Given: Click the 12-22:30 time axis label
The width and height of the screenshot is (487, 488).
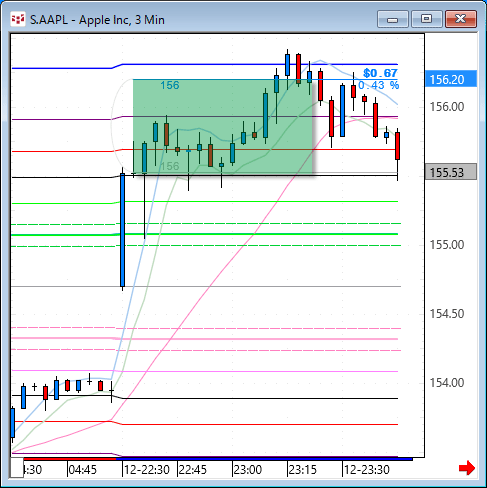Looking at the screenshot, I should click(x=147, y=470).
